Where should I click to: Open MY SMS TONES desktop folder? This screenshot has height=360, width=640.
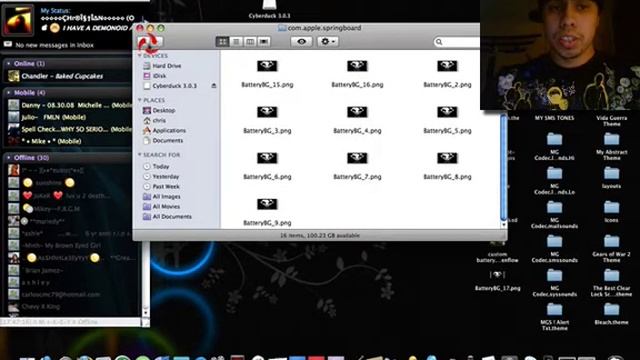(x=554, y=118)
